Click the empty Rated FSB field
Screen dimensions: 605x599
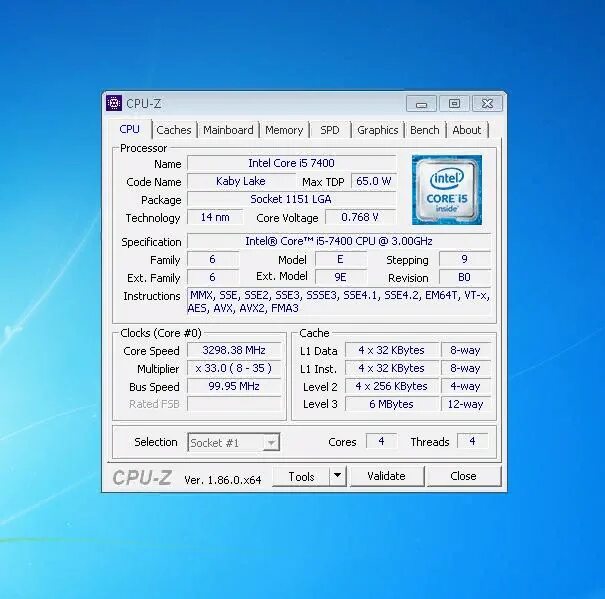pyautogui.click(x=234, y=404)
